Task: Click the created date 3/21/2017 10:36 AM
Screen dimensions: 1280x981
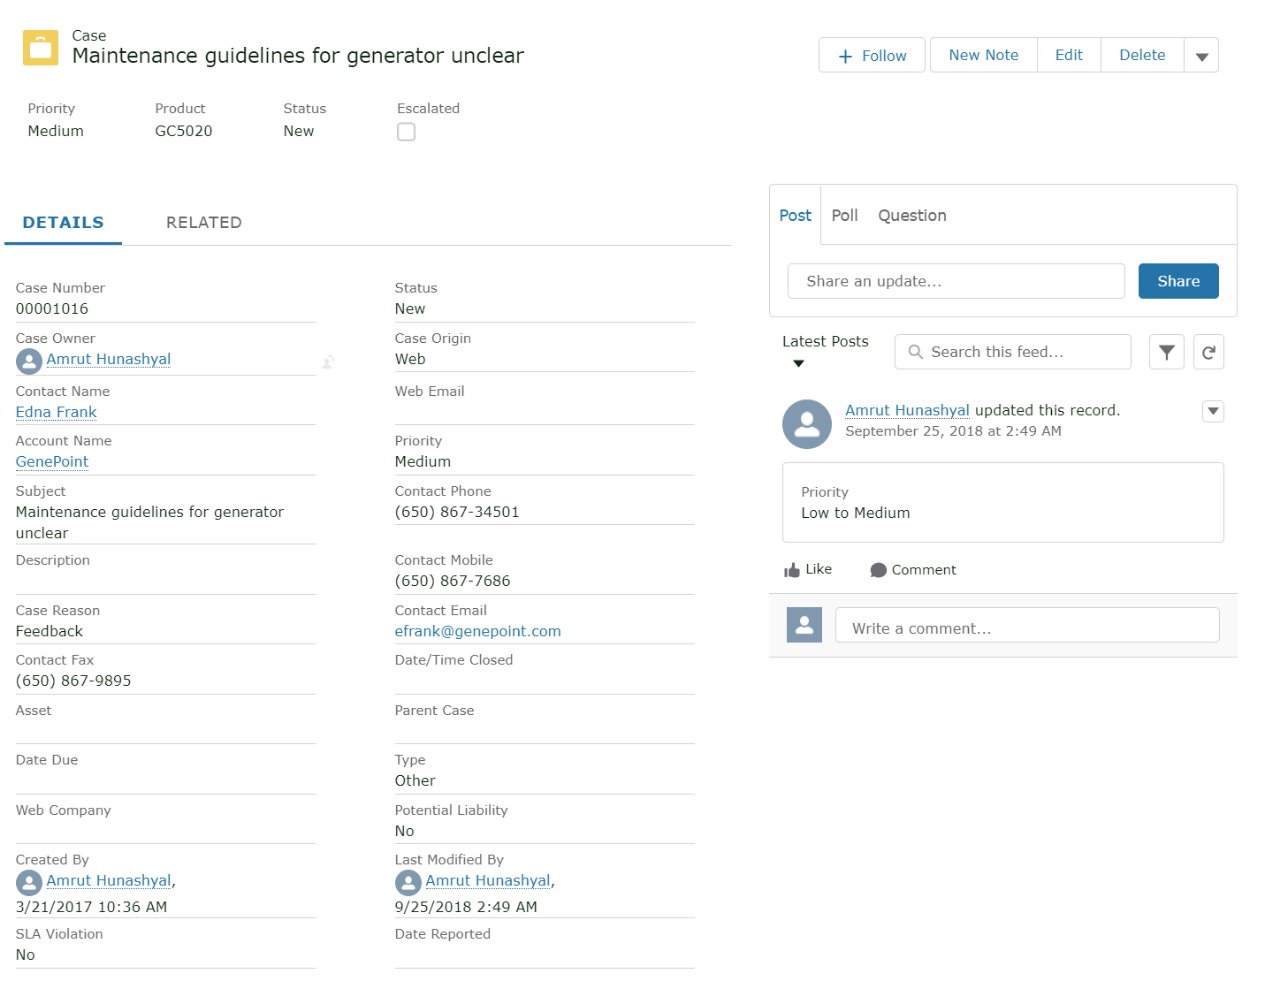Action: (x=92, y=907)
